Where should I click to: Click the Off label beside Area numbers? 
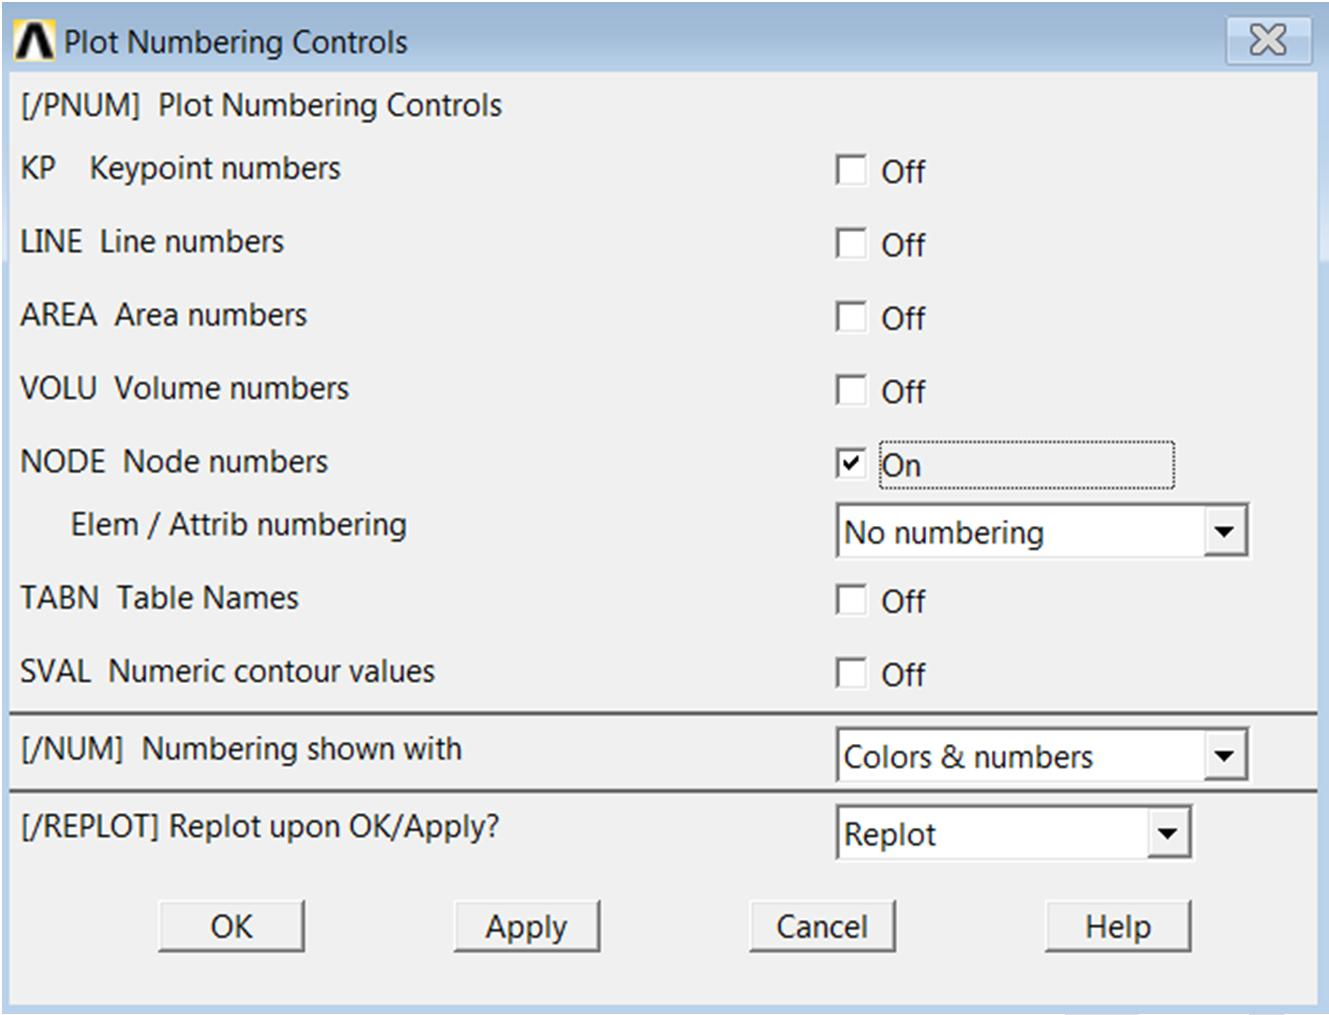click(903, 318)
